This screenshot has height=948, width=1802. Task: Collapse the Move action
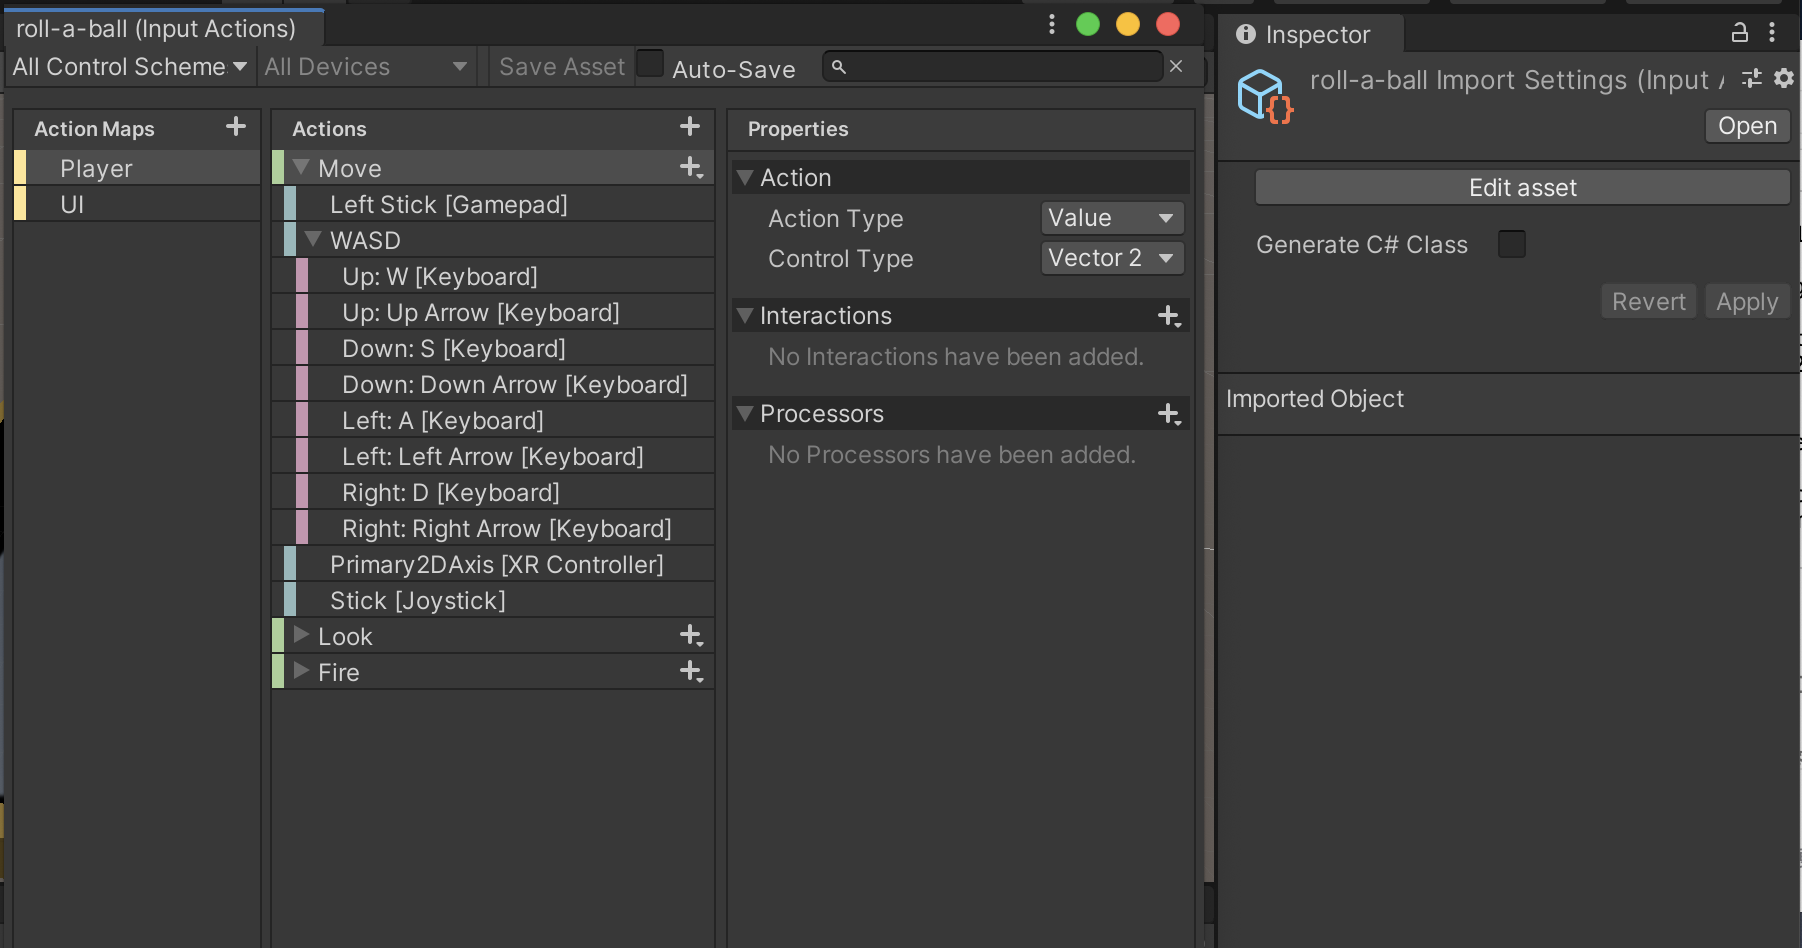pyautogui.click(x=301, y=167)
